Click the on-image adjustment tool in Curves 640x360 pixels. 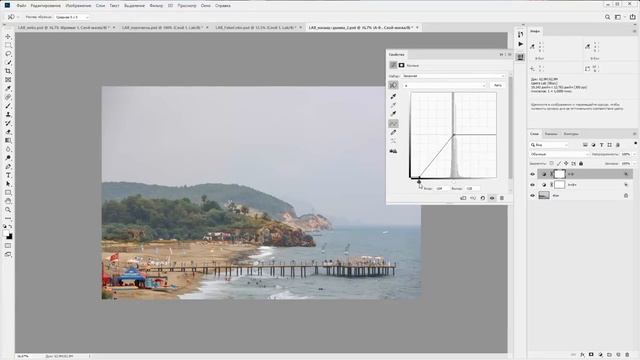[393, 85]
